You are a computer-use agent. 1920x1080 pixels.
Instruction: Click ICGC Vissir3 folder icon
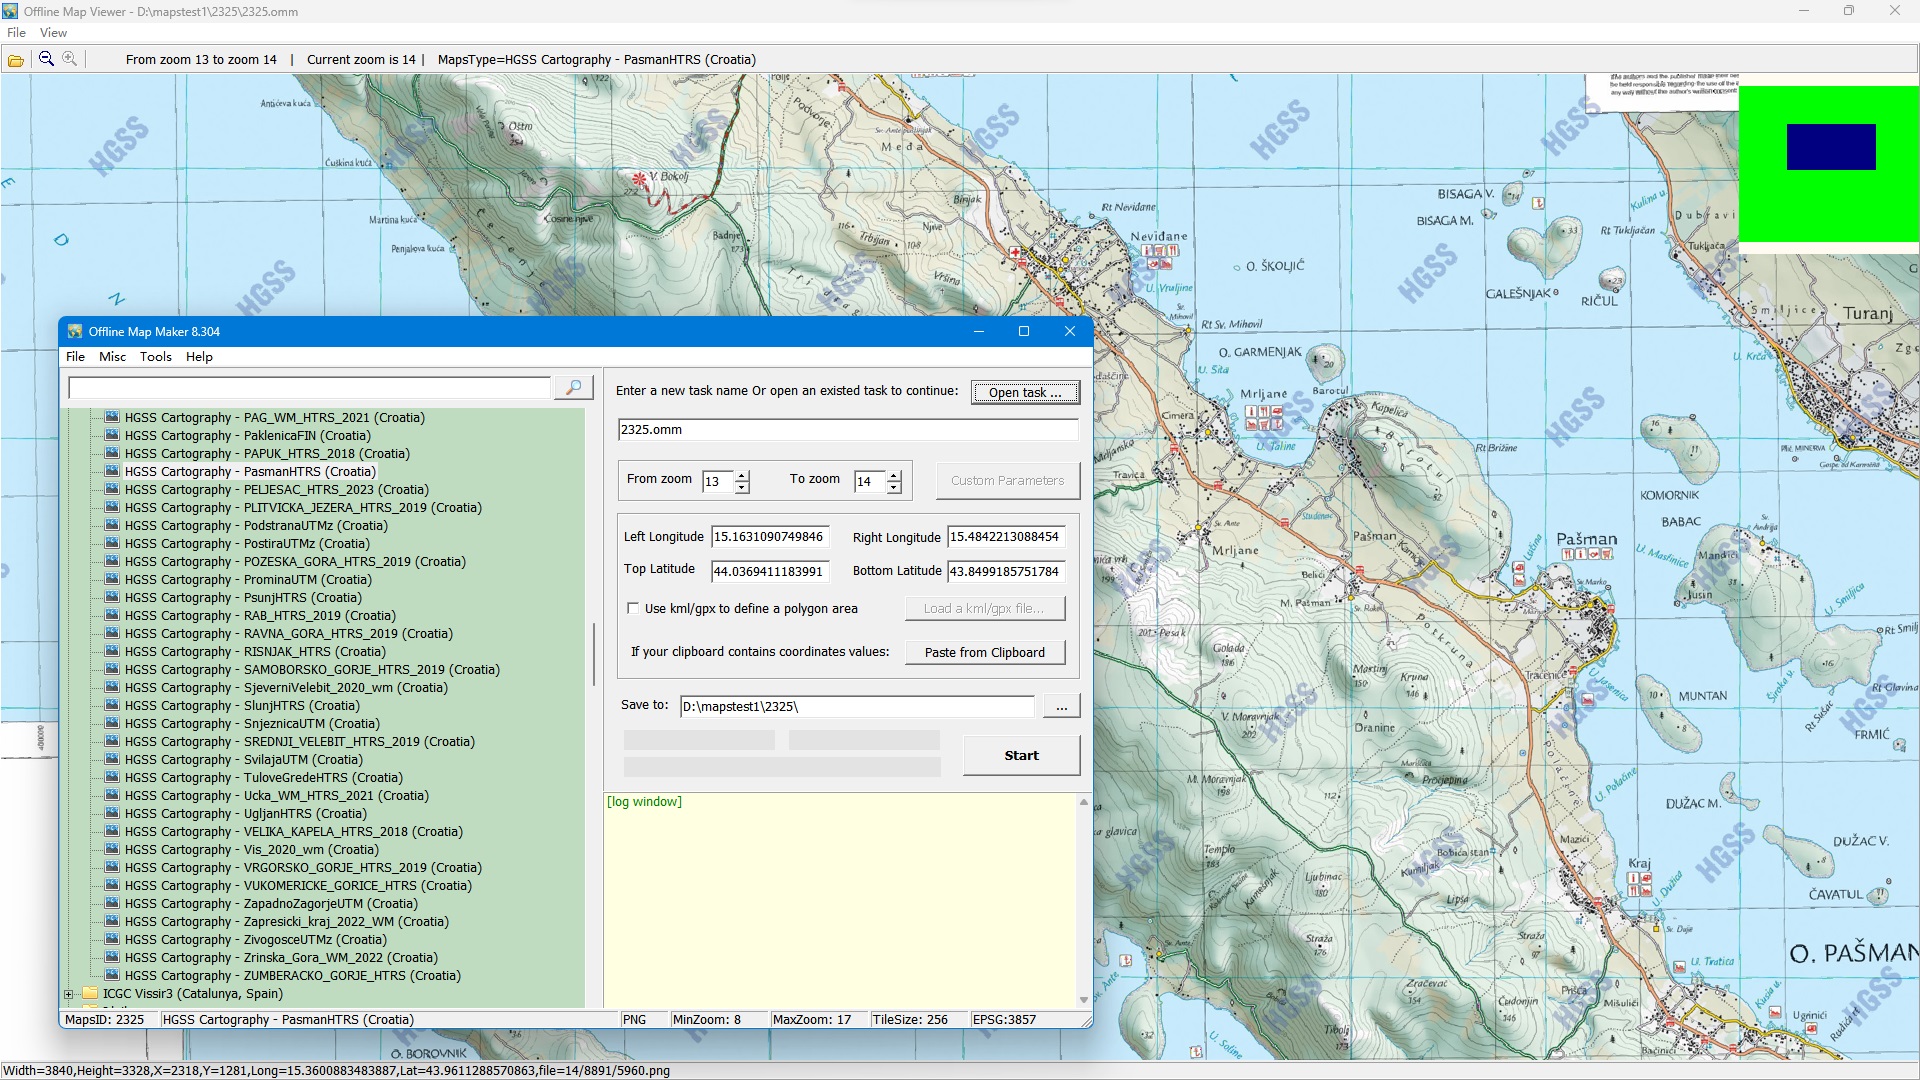coord(91,993)
